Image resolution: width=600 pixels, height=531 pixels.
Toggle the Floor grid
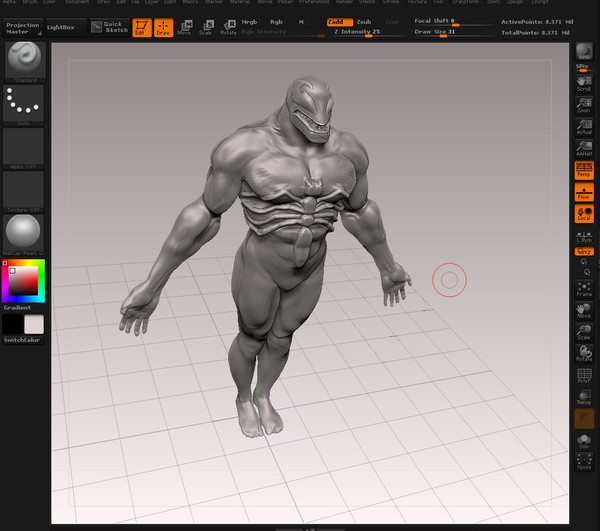[584, 192]
